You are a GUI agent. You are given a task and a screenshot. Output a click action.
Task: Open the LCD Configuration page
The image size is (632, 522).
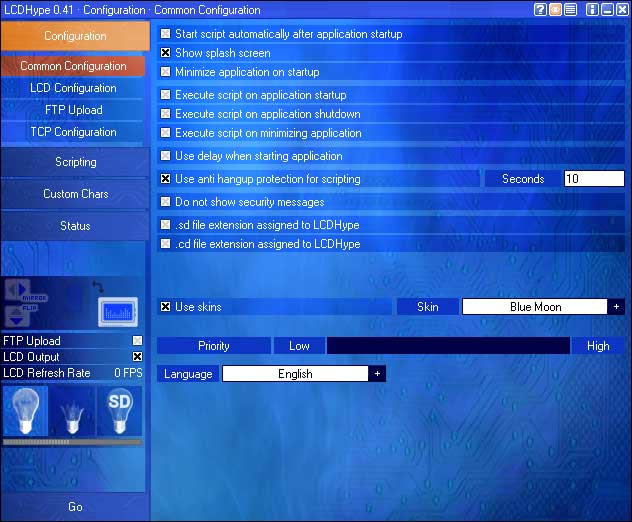73,88
